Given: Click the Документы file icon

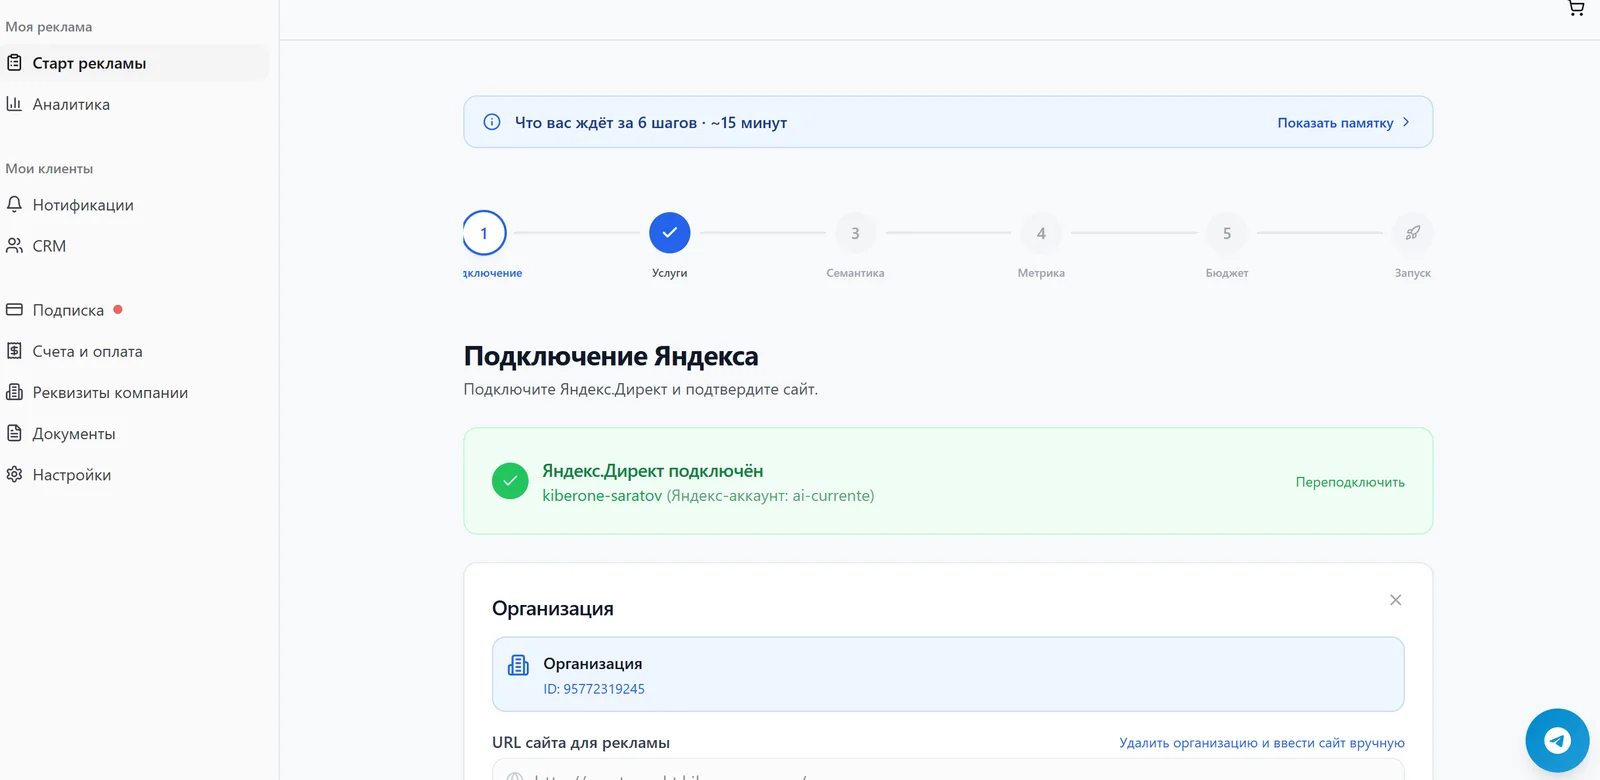Looking at the screenshot, I should tap(14, 433).
